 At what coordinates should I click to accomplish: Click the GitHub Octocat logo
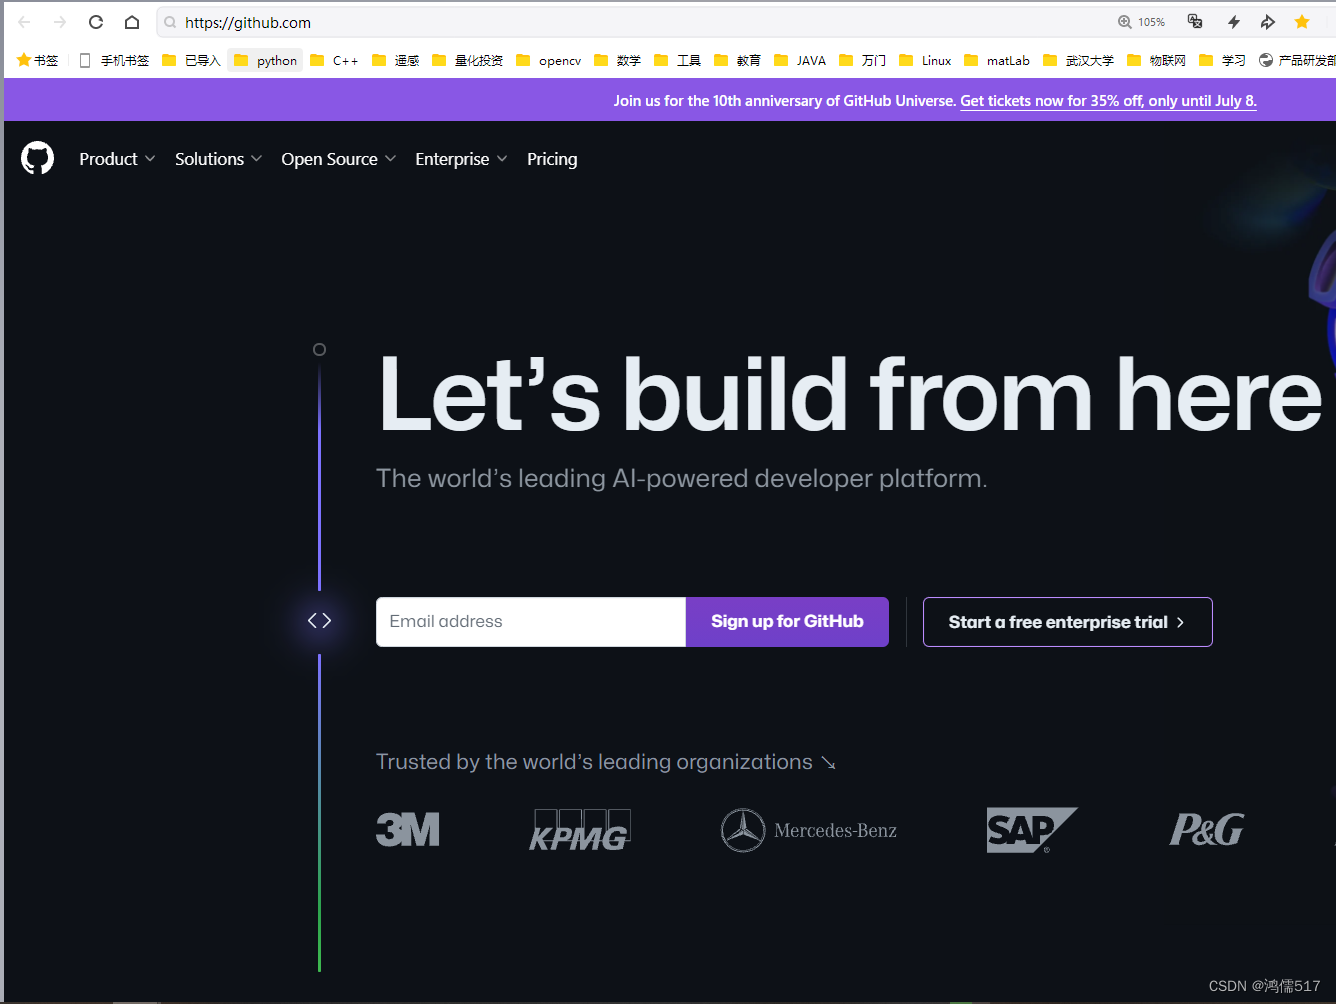(37, 158)
